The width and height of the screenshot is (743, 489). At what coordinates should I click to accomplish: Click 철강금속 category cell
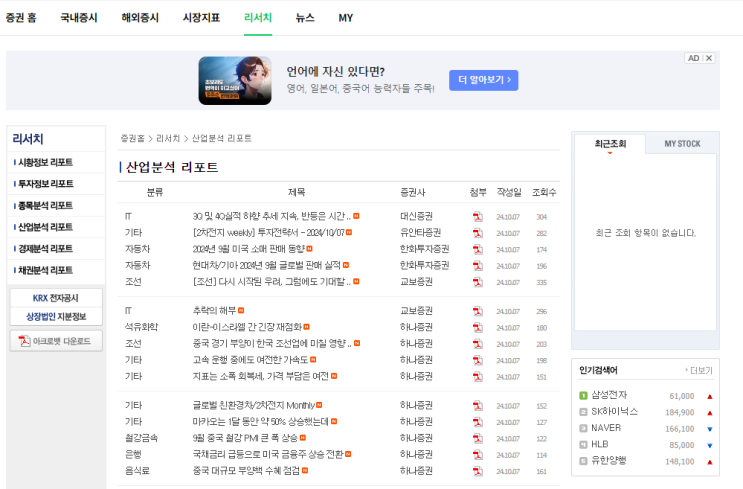click(141, 438)
